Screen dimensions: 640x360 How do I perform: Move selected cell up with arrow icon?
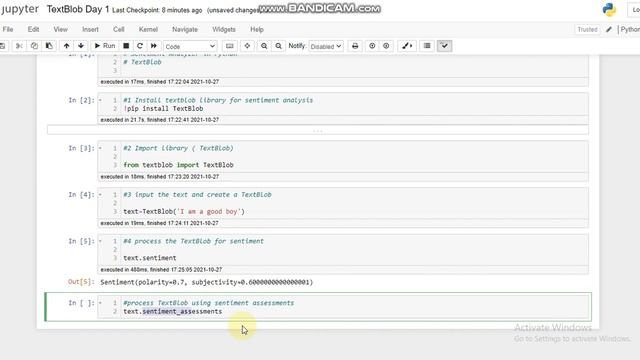pos(67,46)
